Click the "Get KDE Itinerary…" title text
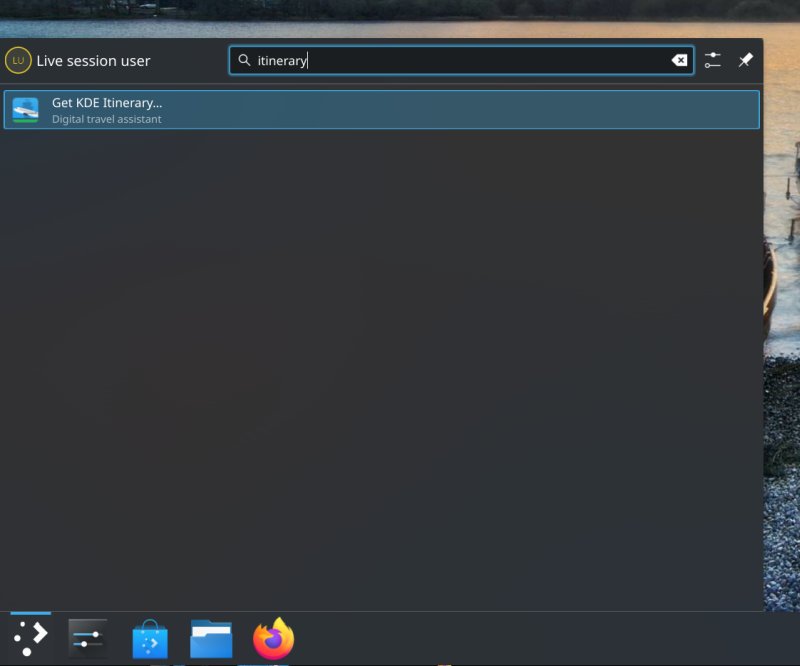Viewport: 800px width, 666px height. [x=105, y=101]
